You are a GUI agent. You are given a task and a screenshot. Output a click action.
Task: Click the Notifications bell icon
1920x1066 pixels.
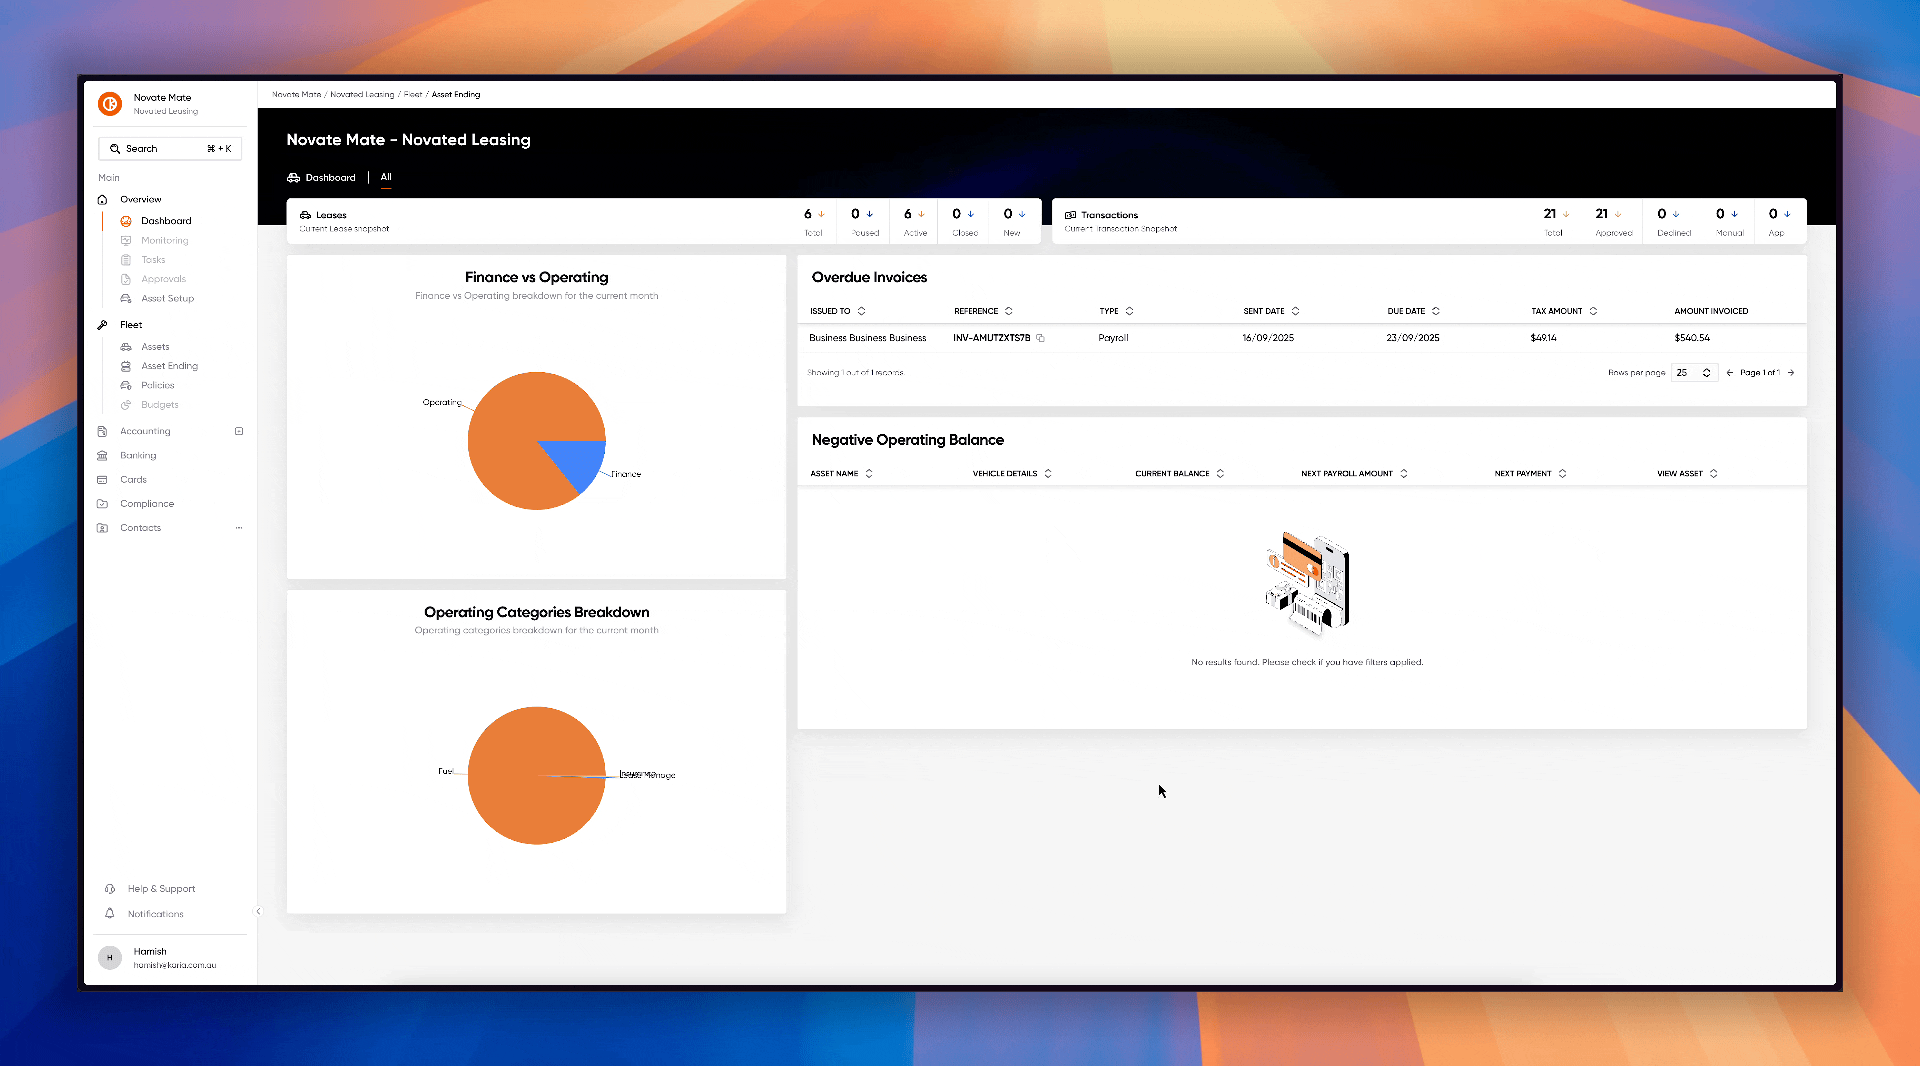click(110, 913)
